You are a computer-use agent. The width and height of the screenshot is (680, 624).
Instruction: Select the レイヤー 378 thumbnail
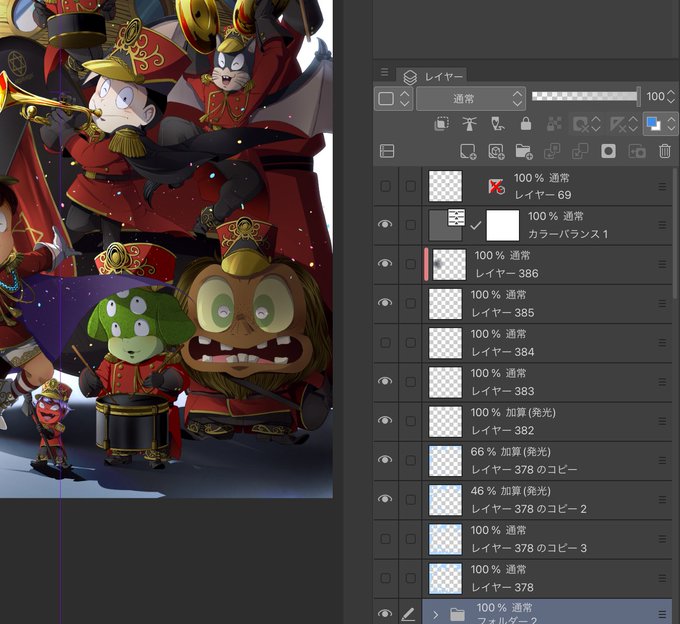pyautogui.click(x=445, y=578)
